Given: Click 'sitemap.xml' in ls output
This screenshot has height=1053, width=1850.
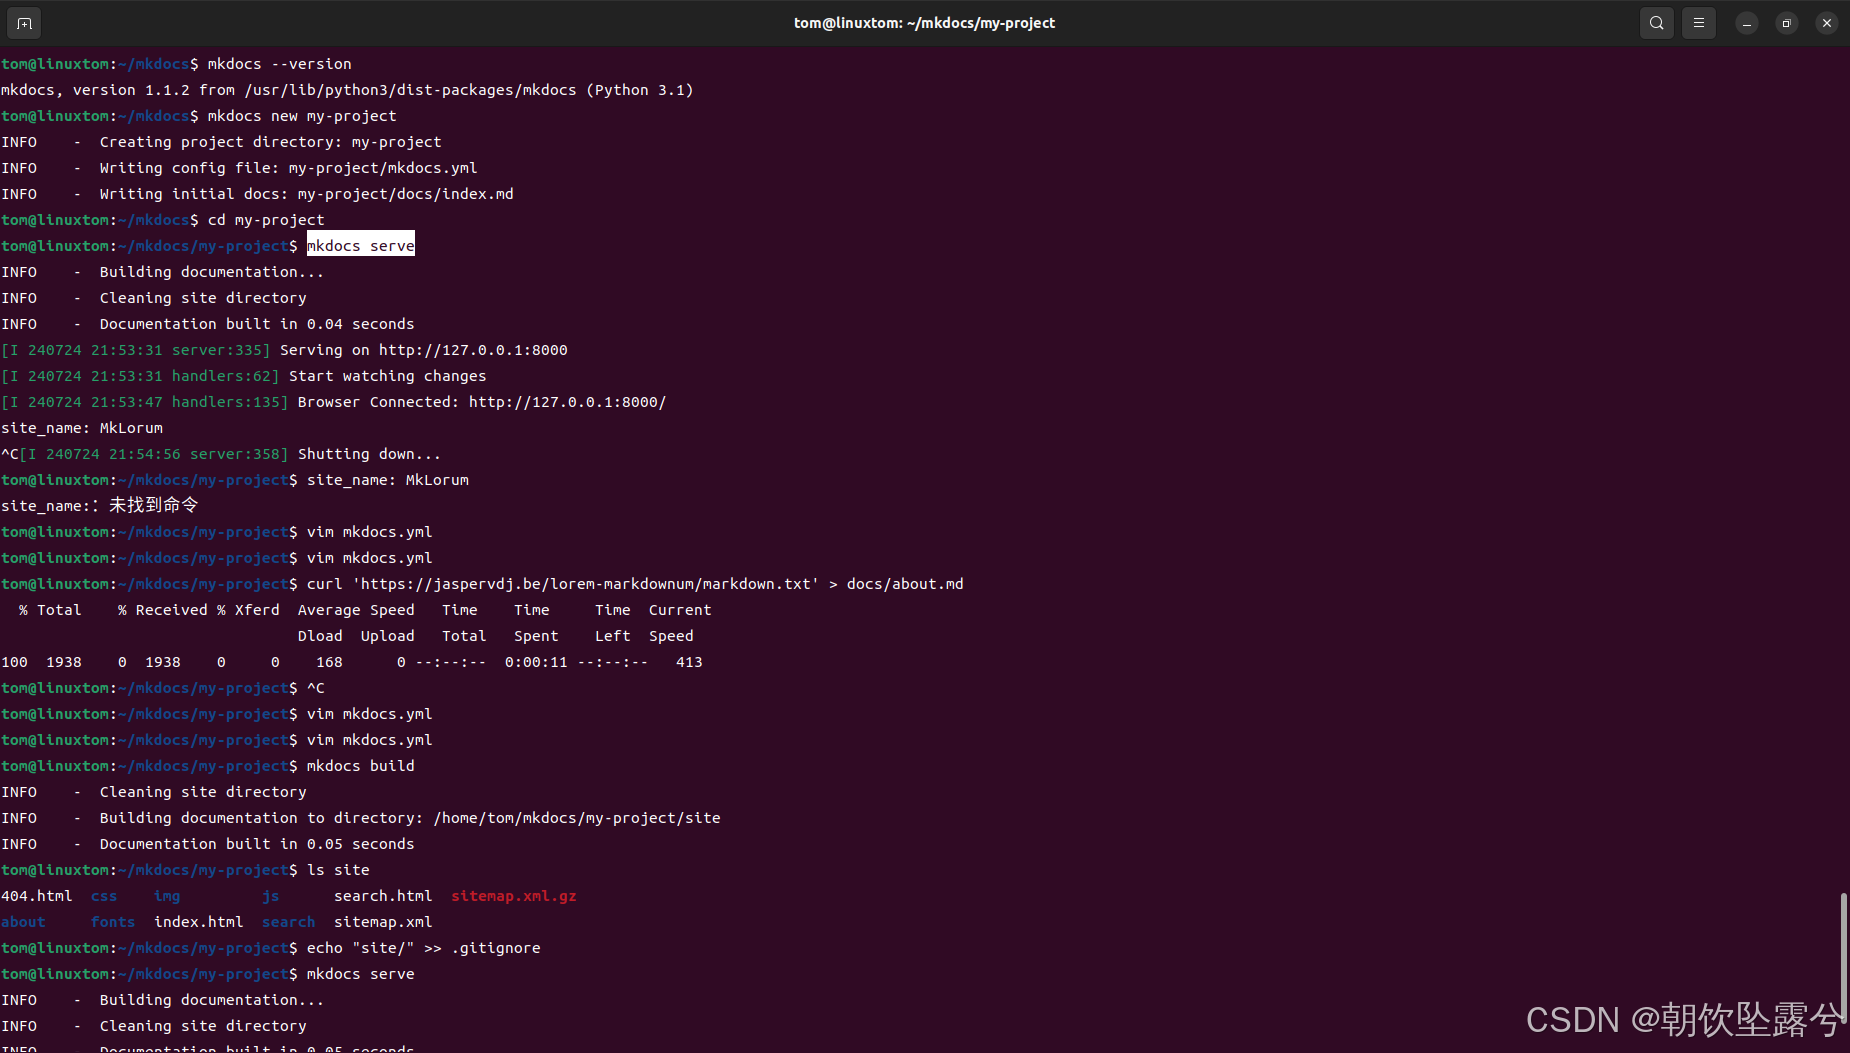Looking at the screenshot, I should pyautogui.click(x=383, y=922).
